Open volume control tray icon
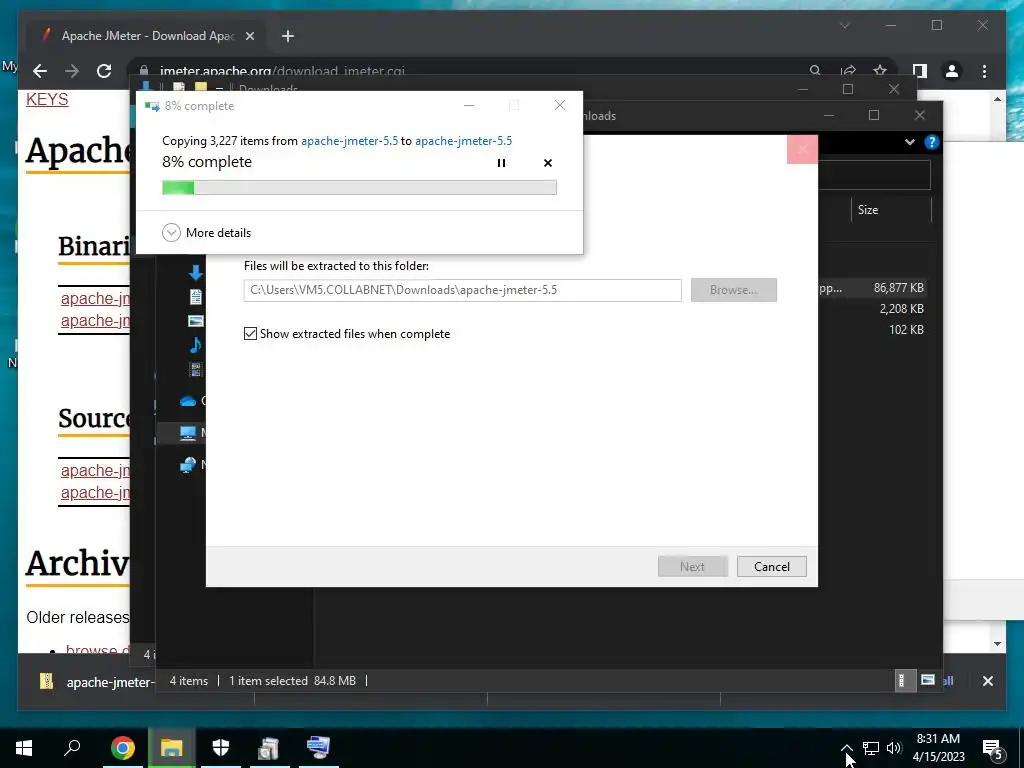 [x=894, y=748]
